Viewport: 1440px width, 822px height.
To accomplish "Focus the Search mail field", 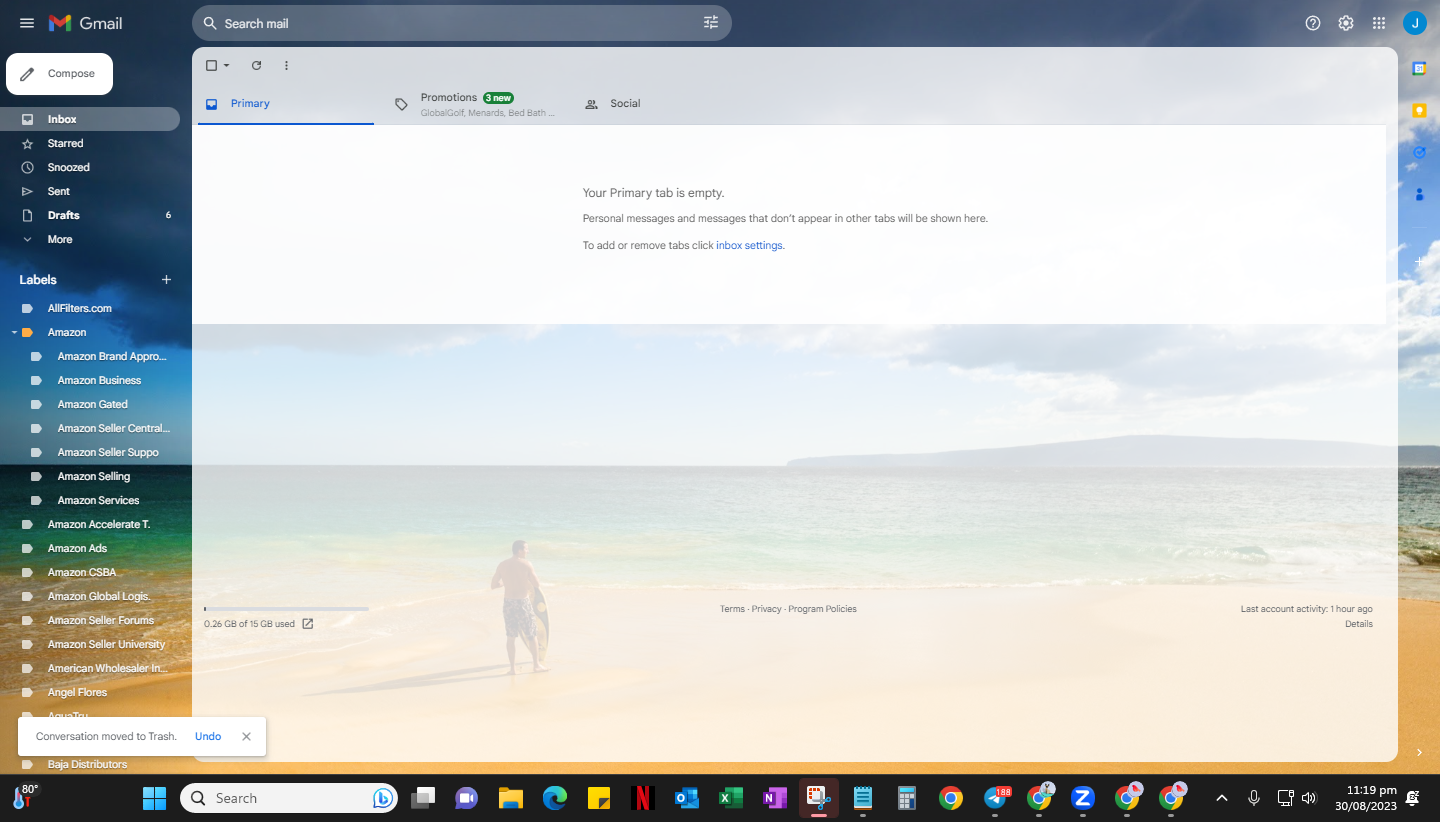I will click(461, 23).
